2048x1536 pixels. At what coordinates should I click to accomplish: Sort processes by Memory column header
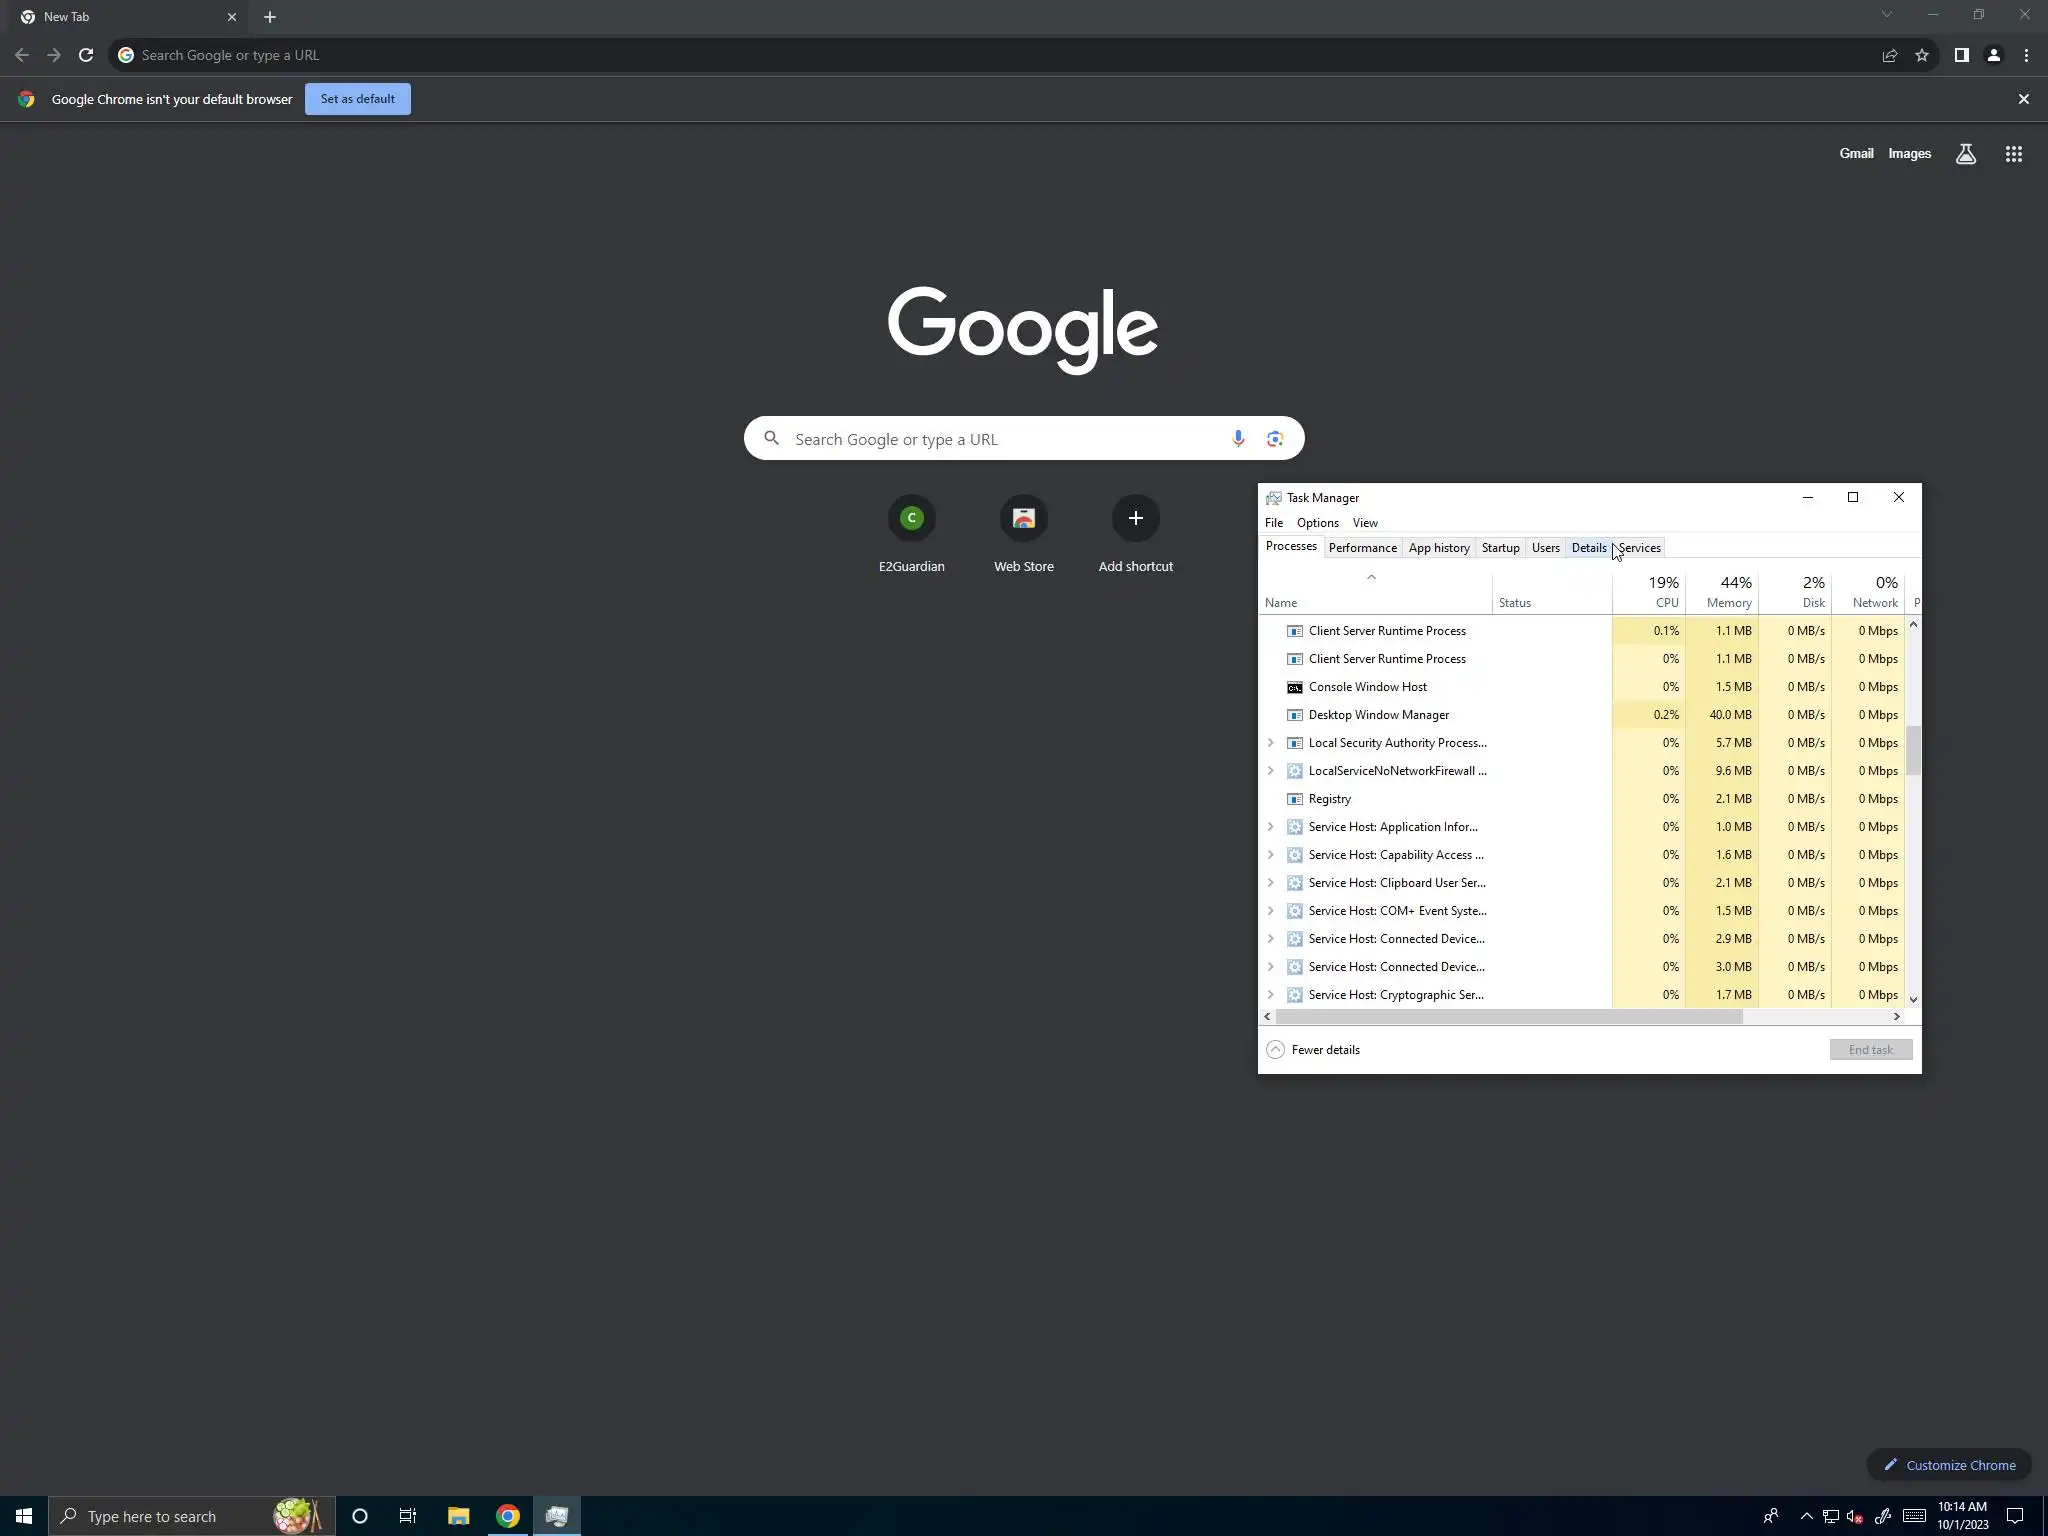[x=1728, y=592]
